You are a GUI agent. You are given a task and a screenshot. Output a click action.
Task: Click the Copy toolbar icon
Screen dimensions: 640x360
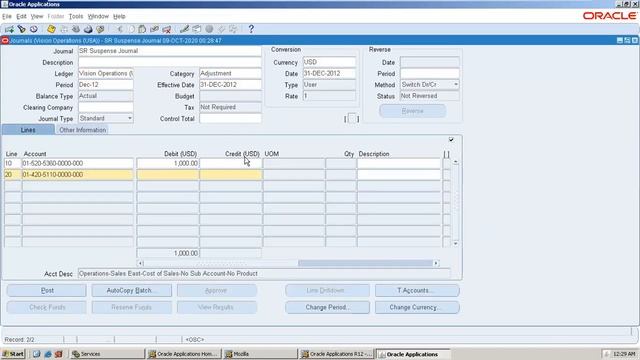[131, 29]
